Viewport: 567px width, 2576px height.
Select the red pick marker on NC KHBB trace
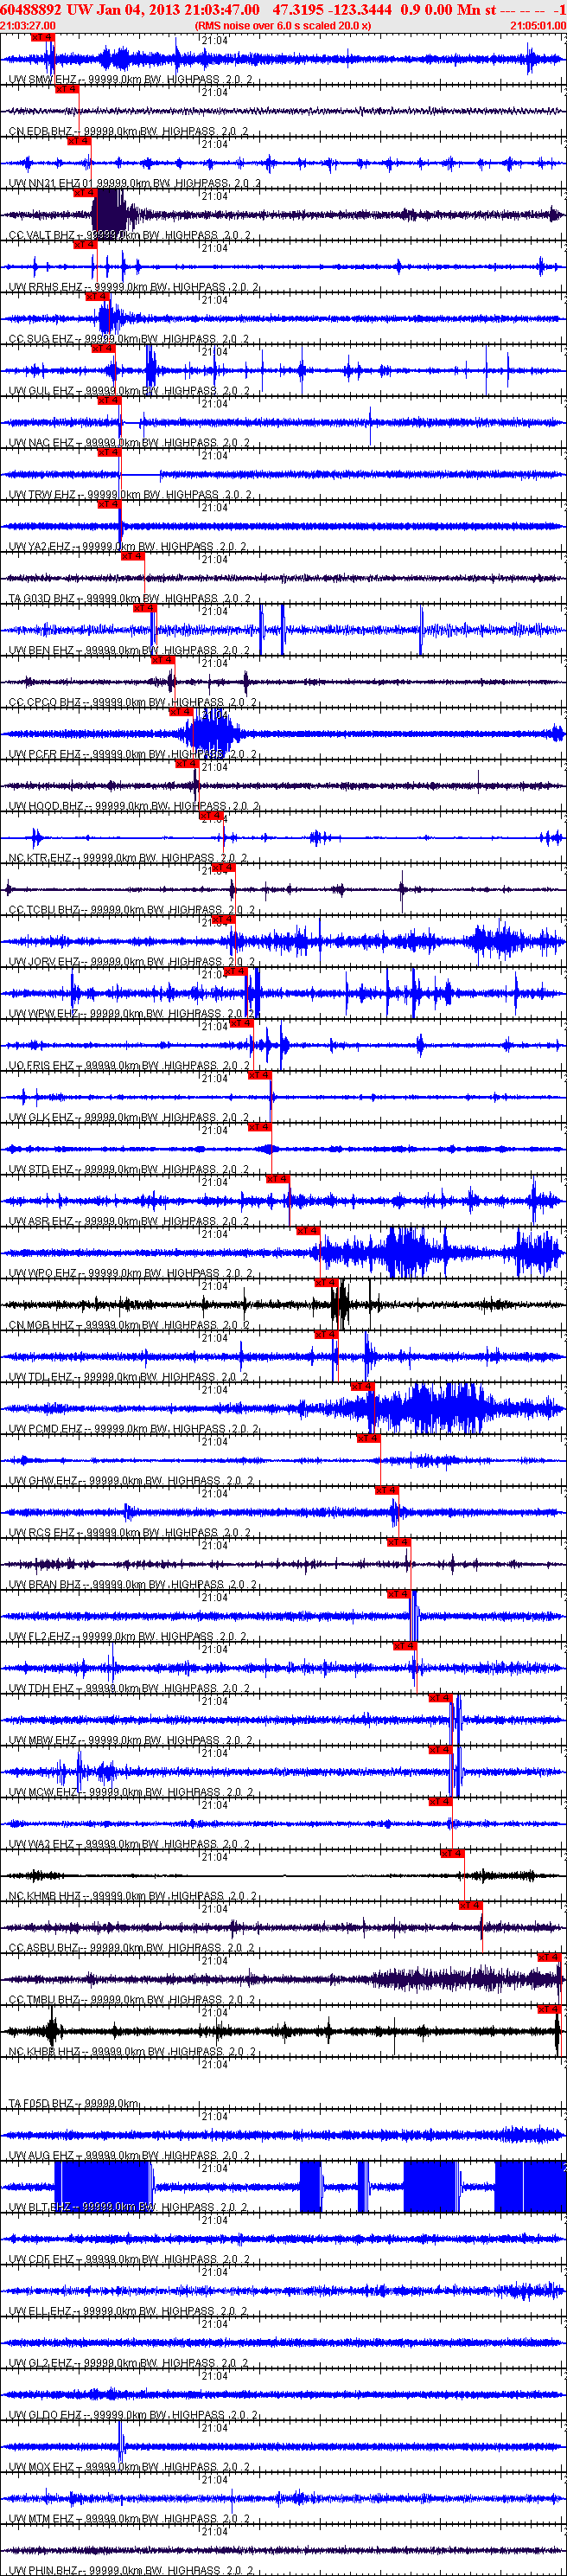549,2010
